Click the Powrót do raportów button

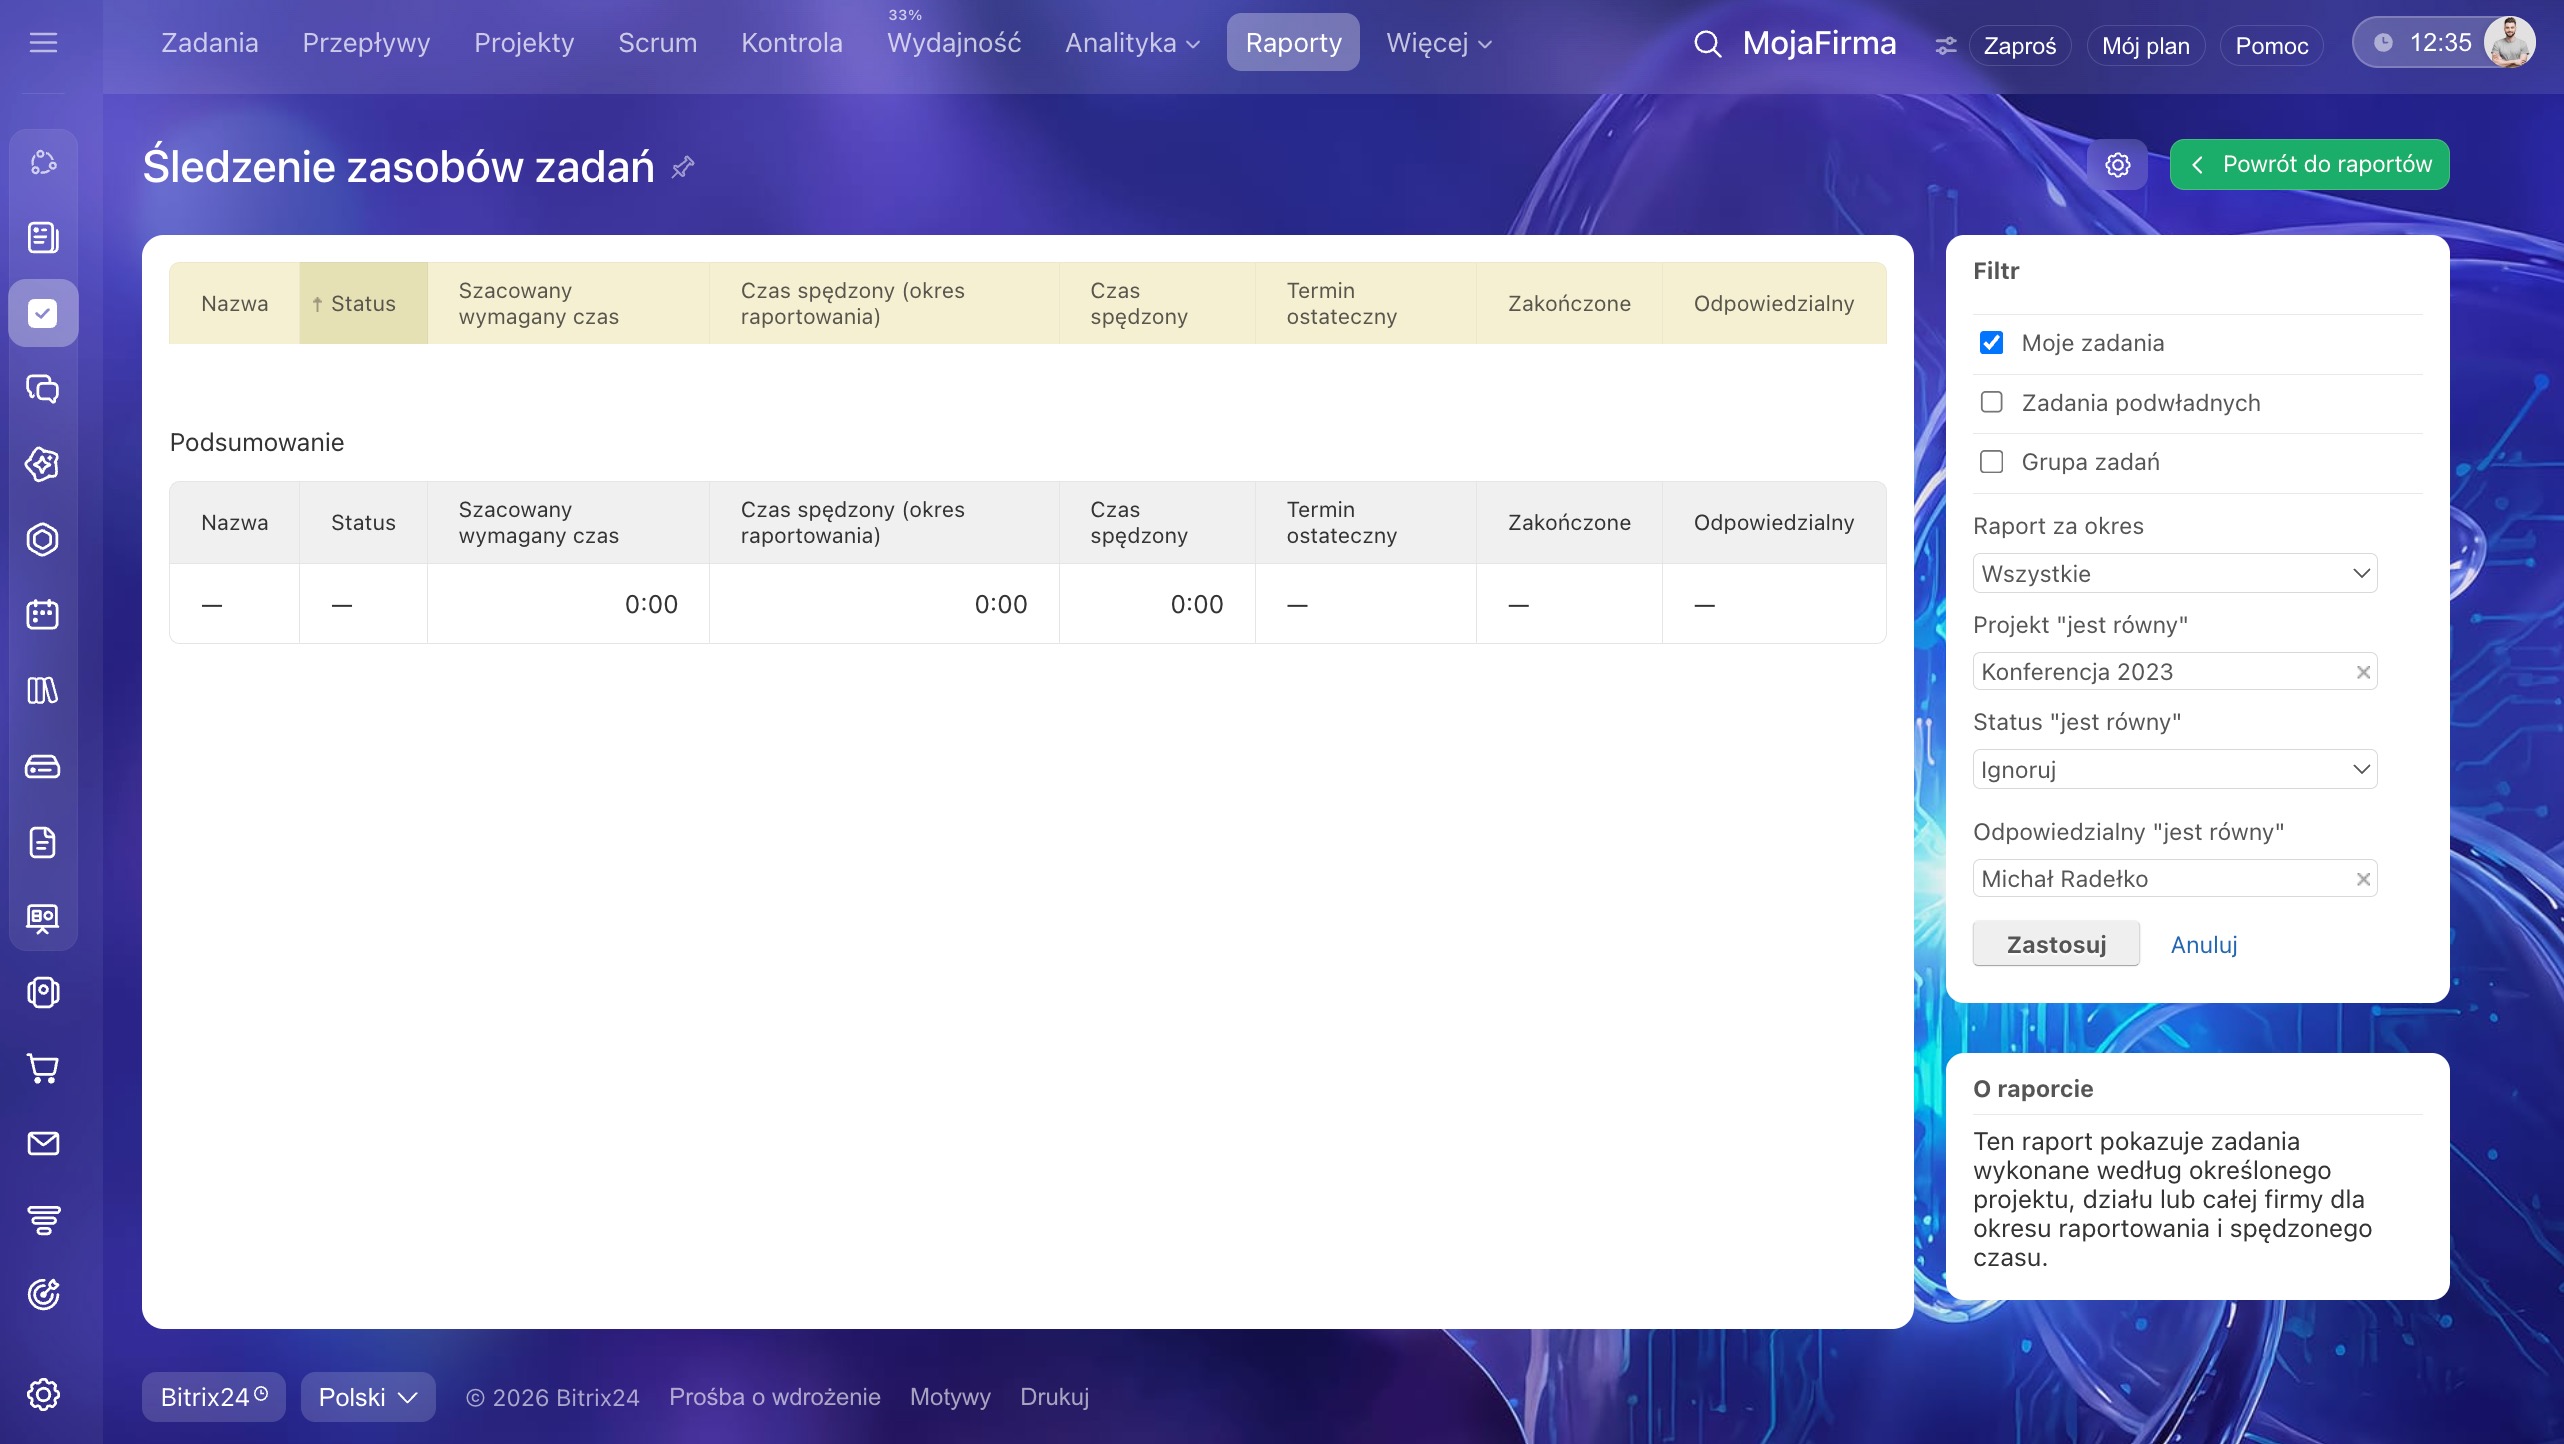point(2310,165)
